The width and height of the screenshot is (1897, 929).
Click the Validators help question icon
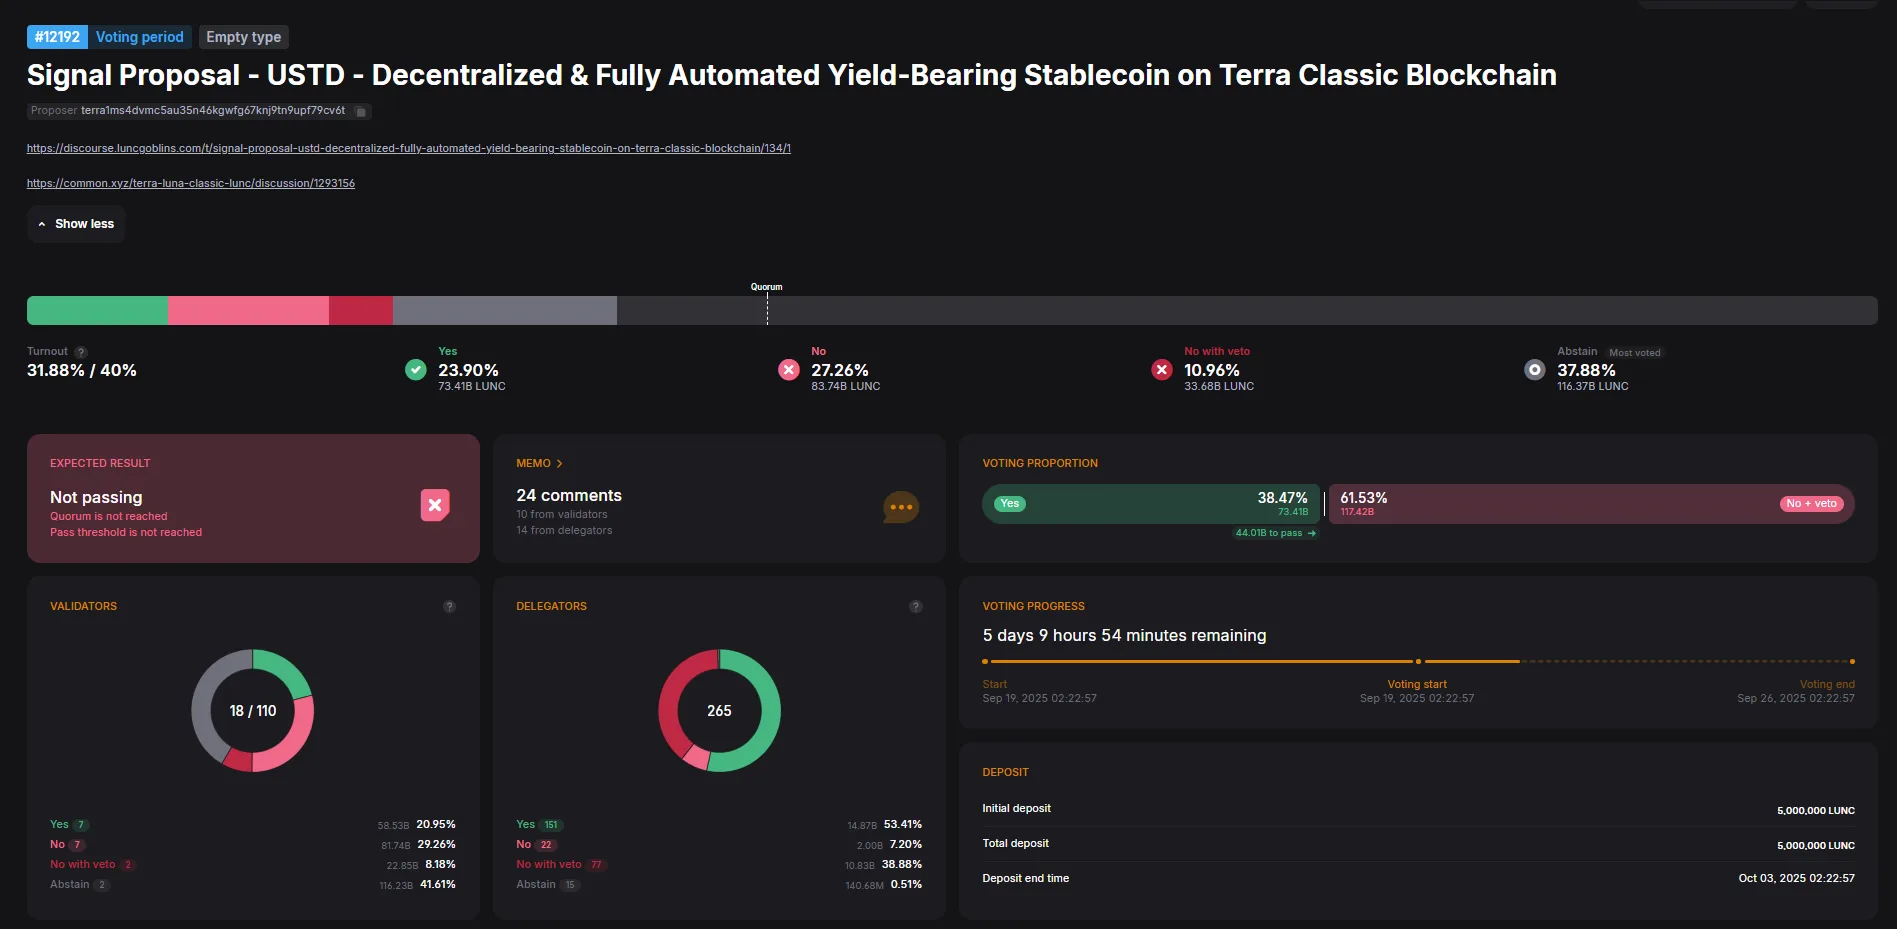click(x=450, y=607)
